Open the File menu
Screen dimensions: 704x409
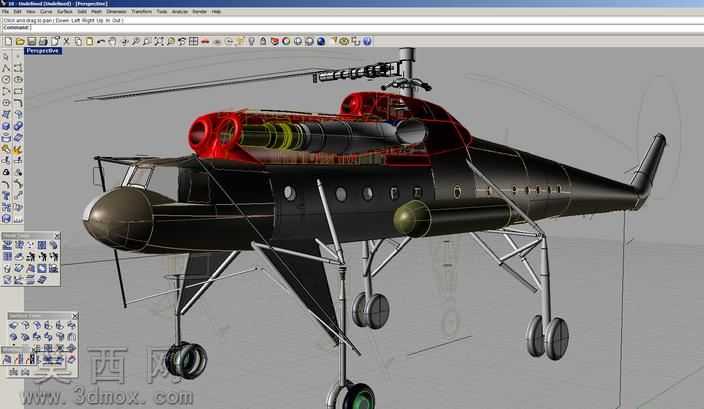click(x=5, y=12)
